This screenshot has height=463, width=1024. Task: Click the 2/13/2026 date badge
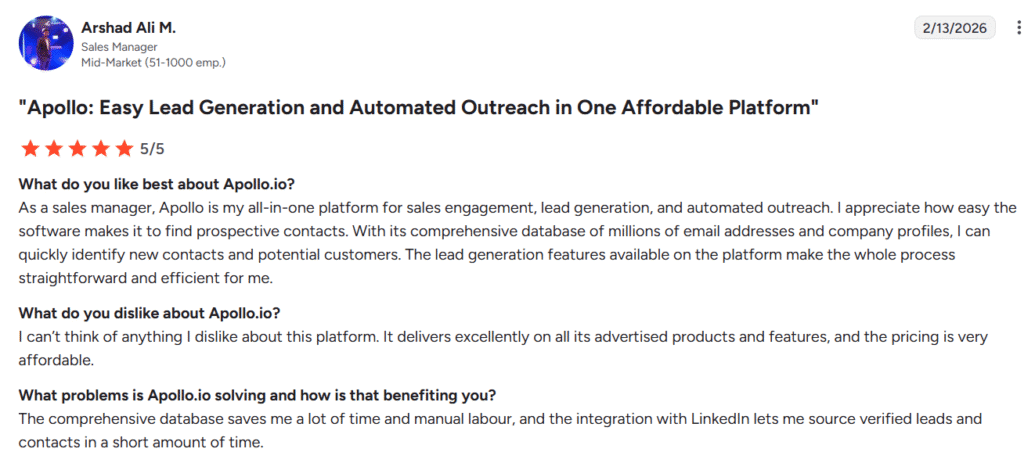point(956,28)
